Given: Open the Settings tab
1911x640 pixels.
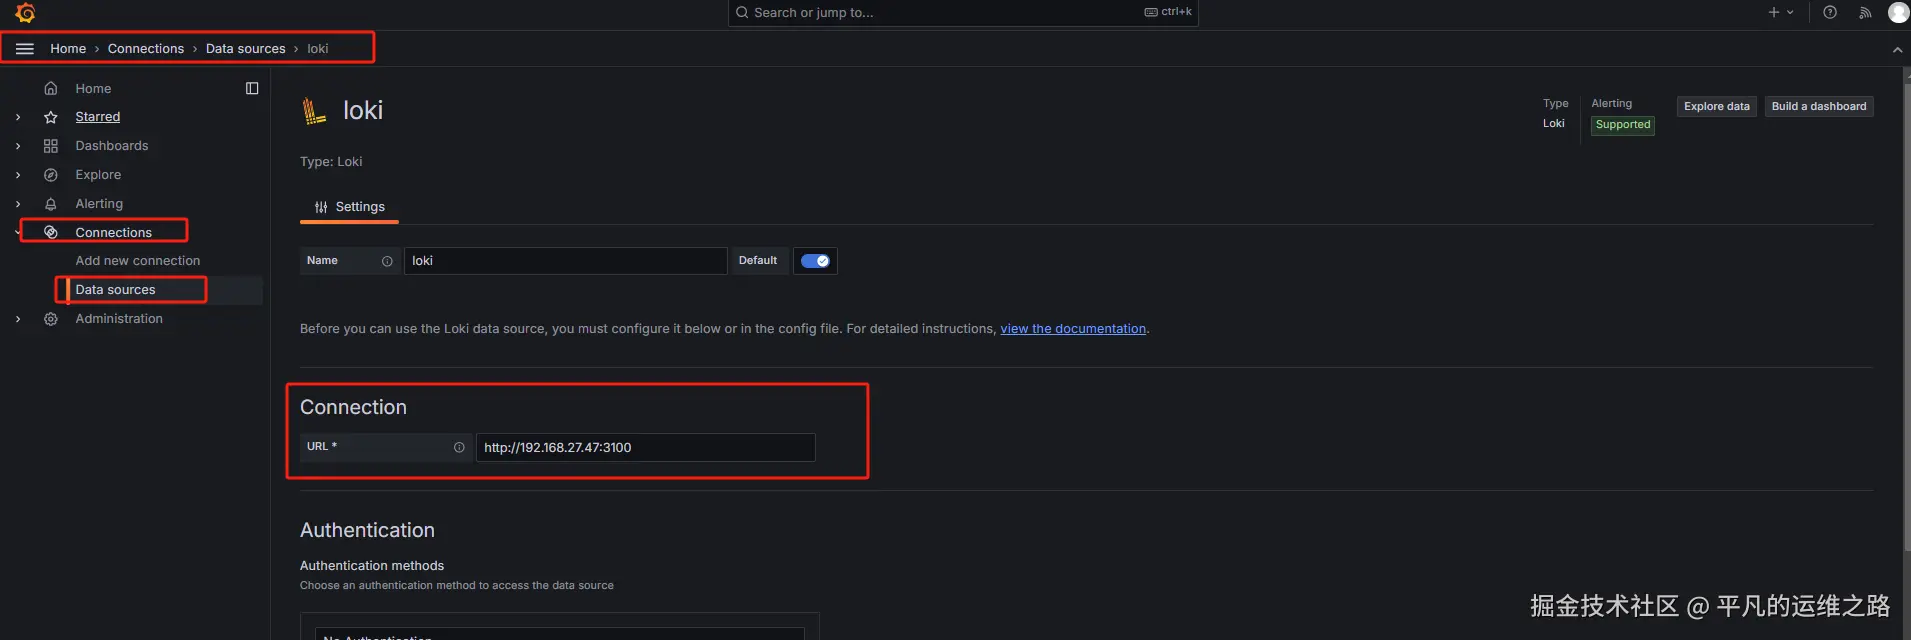Looking at the screenshot, I should click(349, 207).
